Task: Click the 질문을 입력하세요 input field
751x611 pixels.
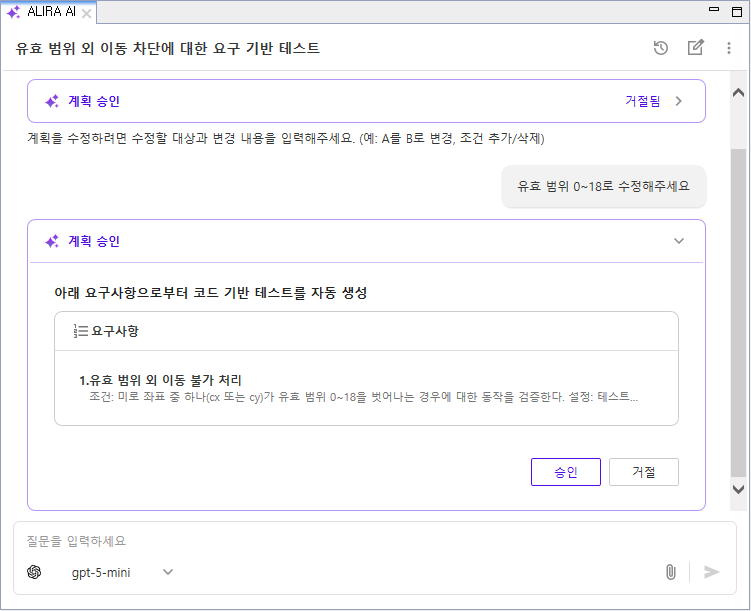Action: click(x=374, y=541)
